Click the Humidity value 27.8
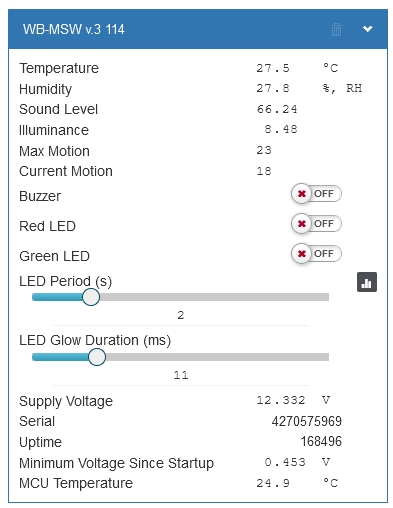The height and width of the screenshot is (508, 393). coord(273,88)
